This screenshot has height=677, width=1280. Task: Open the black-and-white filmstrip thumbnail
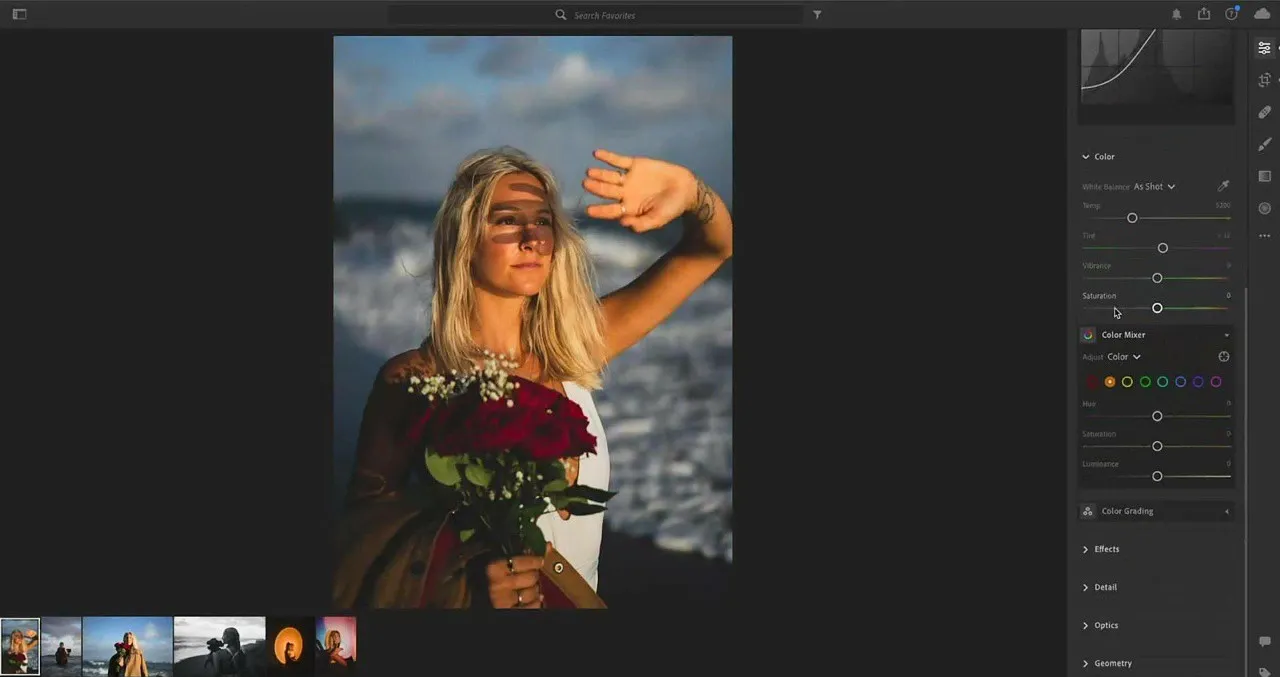[x=219, y=646]
